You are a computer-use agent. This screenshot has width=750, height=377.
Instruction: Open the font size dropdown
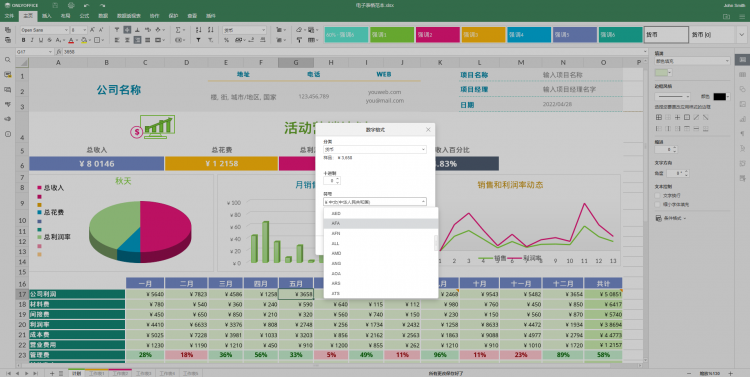pos(79,30)
